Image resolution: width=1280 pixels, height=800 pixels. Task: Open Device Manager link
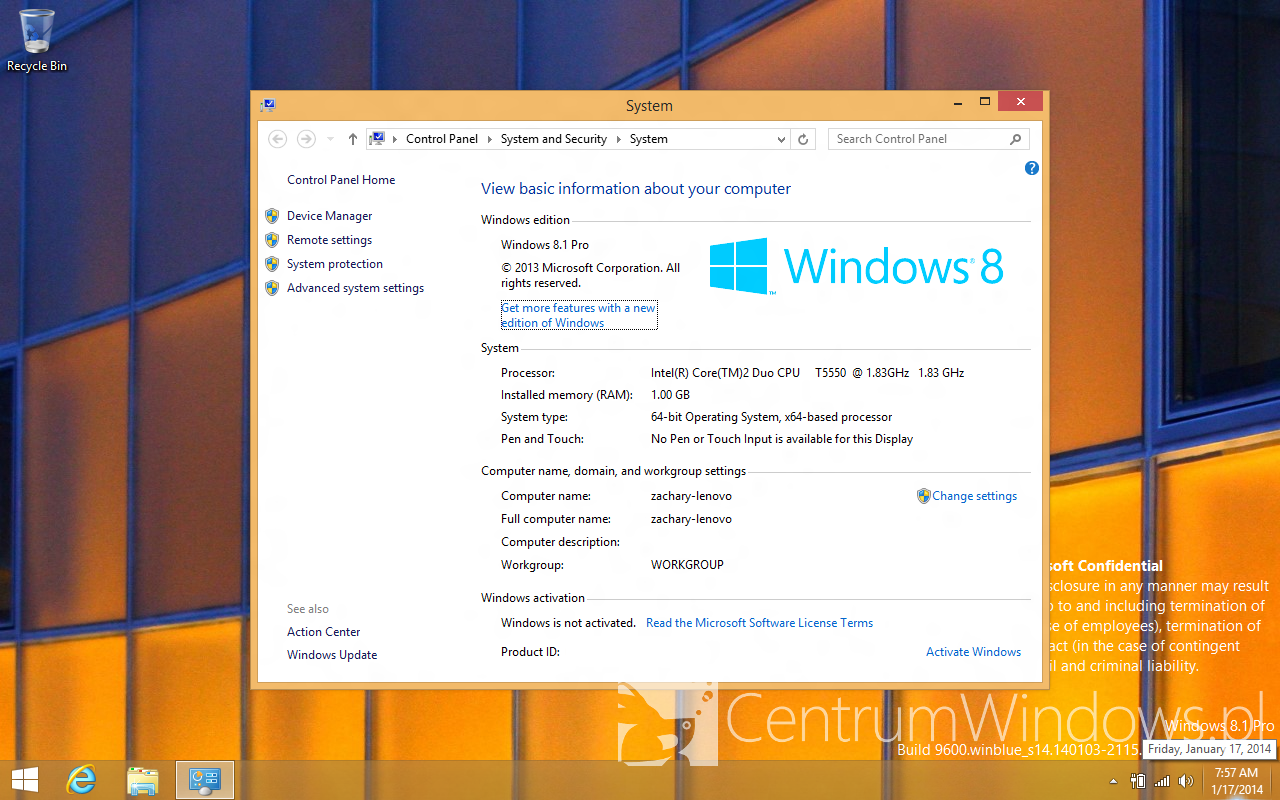click(329, 216)
